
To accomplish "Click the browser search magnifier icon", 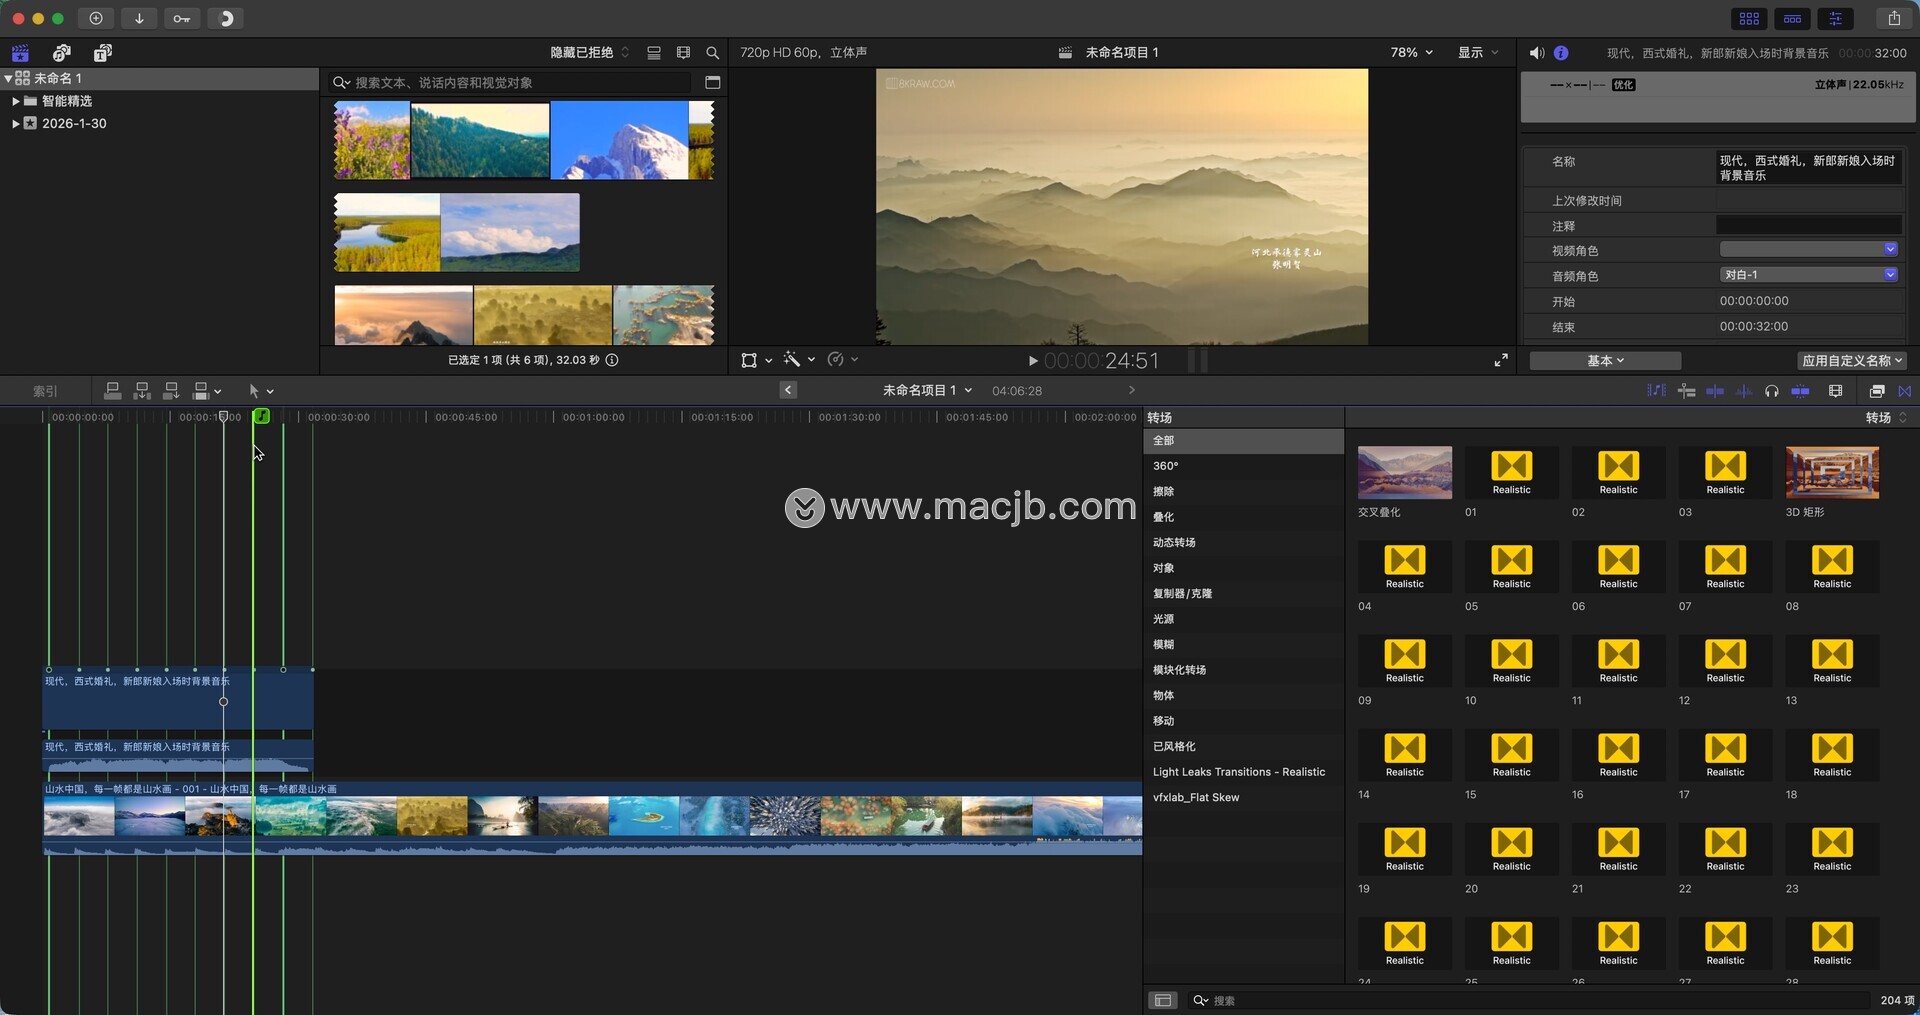I will (x=712, y=53).
